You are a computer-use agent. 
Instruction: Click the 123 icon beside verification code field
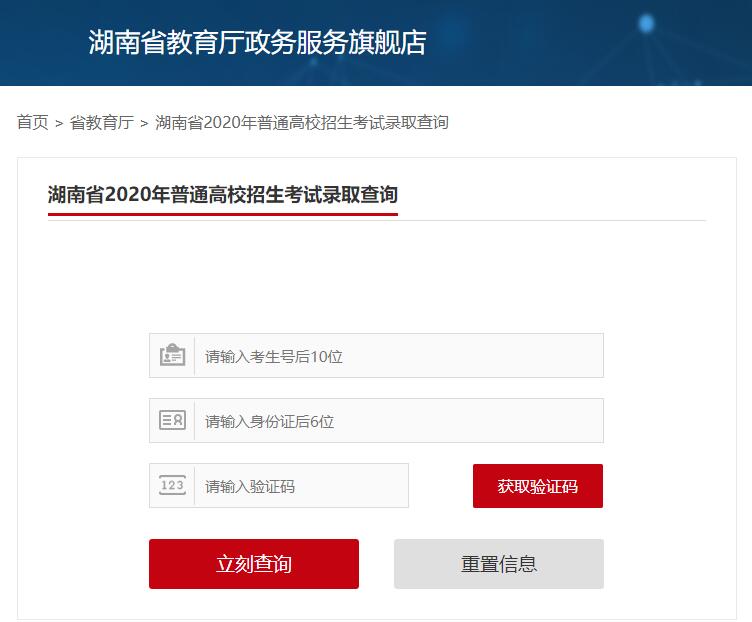click(x=172, y=485)
